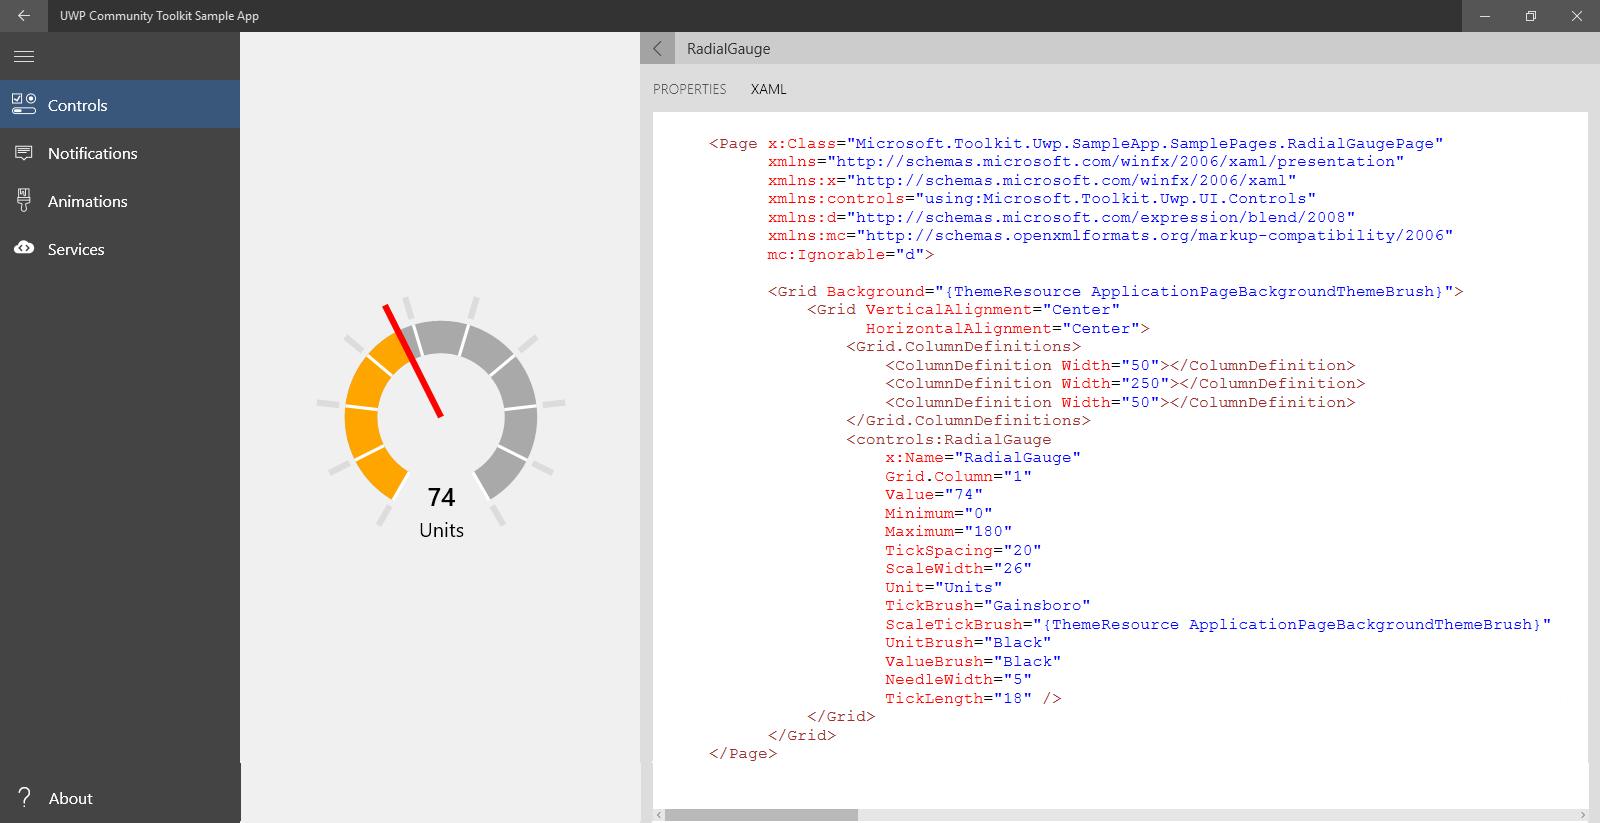Click the Units label under gauge
This screenshot has height=823, width=1600.
(441, 530)
